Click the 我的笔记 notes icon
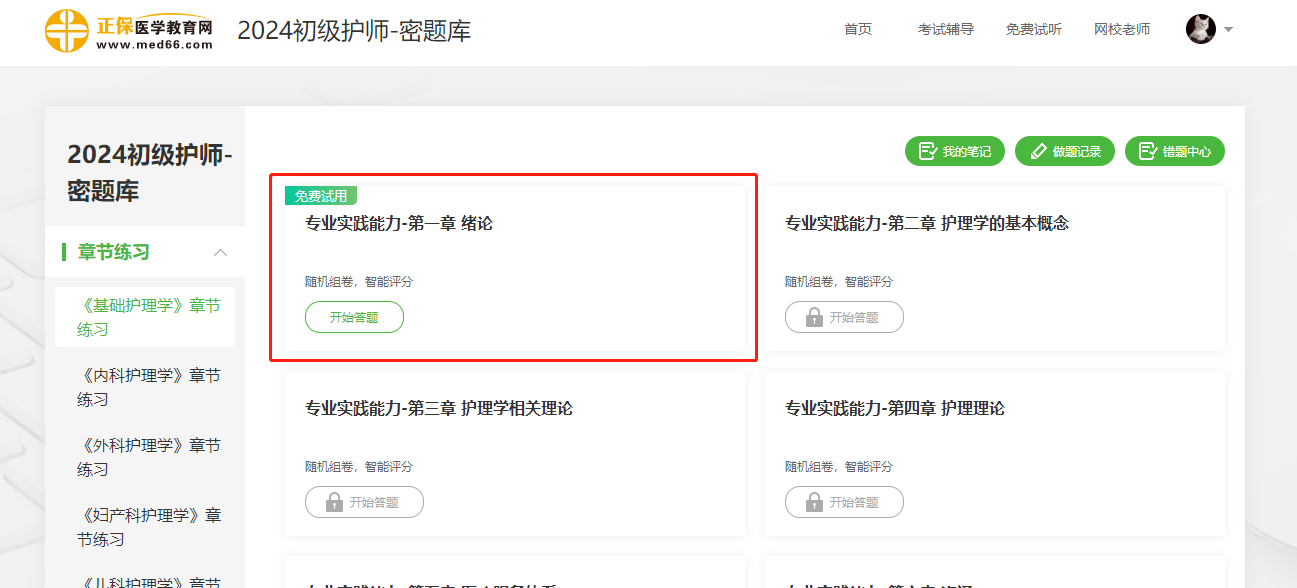This screenshot has height=588, width=1297. coord(927,151)
